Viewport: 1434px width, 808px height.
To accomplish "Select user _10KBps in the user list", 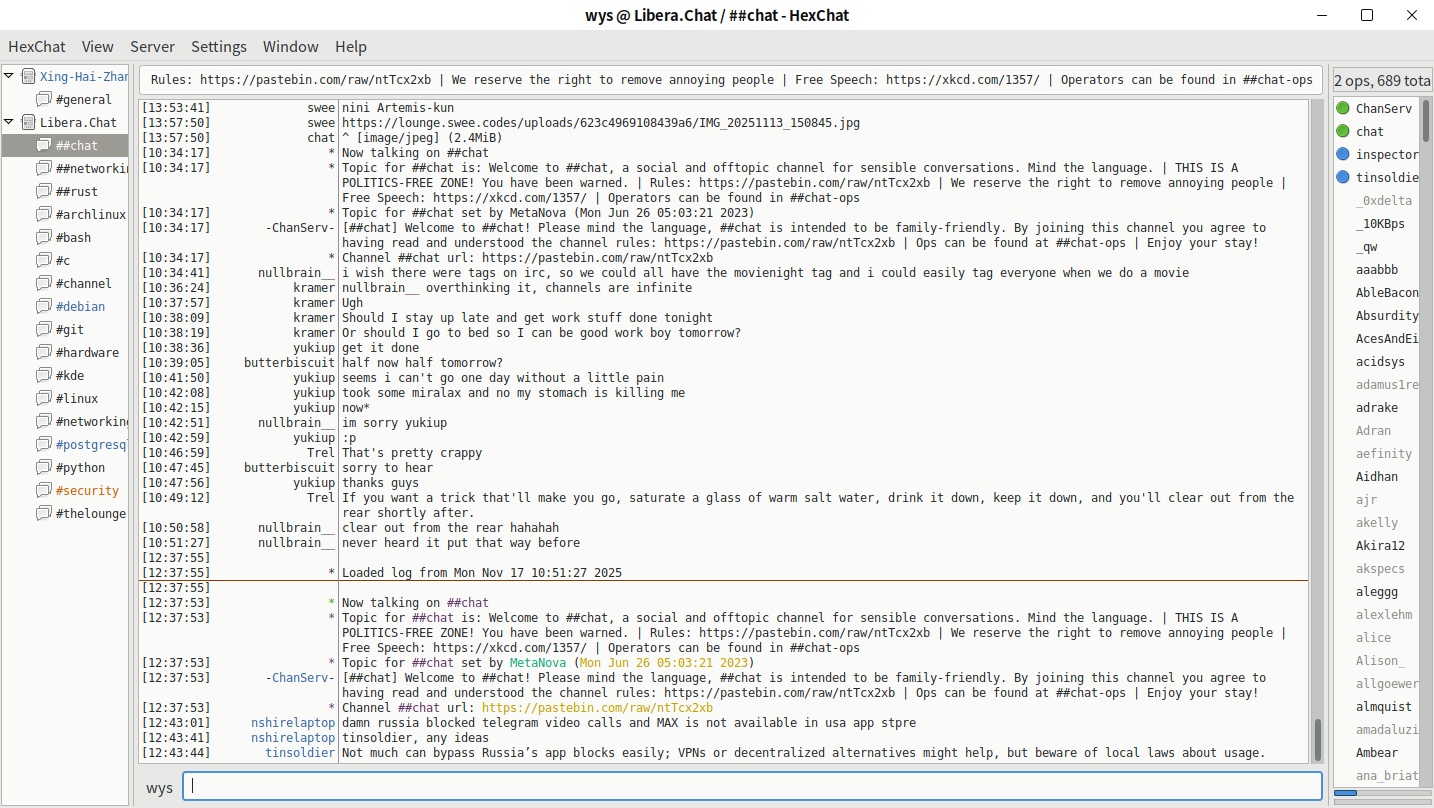I will (x=1380, y=223).
